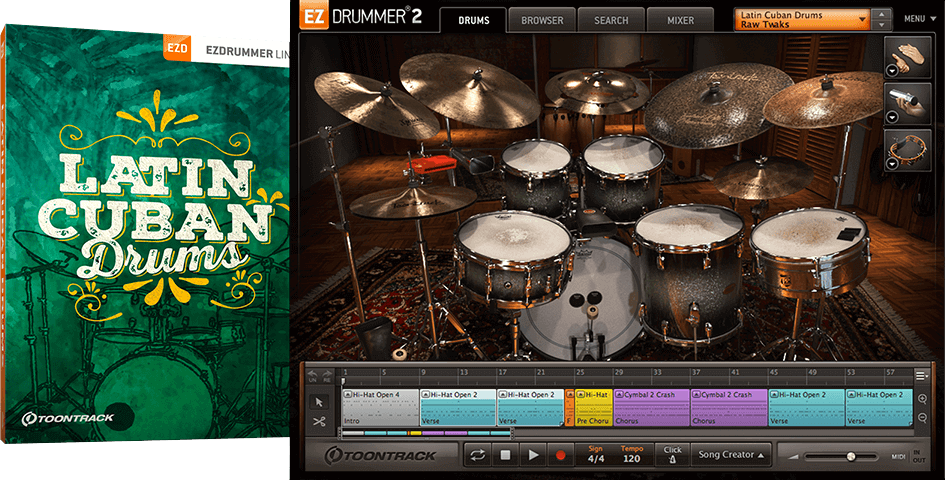
Task: Undo the last edit with the UN arrow
Action: click(313, 376)
